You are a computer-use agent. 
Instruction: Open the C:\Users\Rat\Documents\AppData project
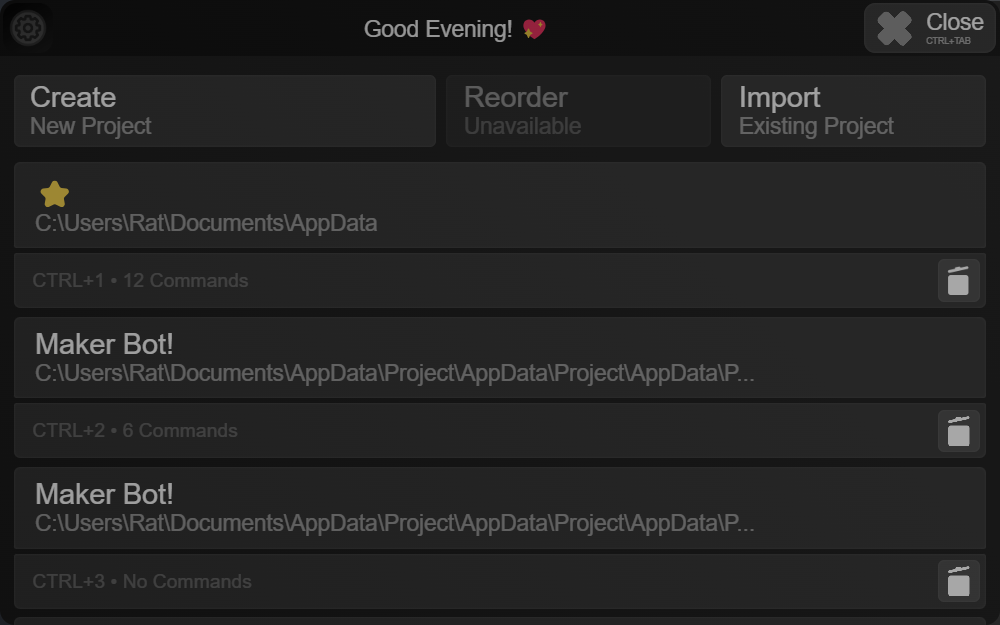coord(500,205)
